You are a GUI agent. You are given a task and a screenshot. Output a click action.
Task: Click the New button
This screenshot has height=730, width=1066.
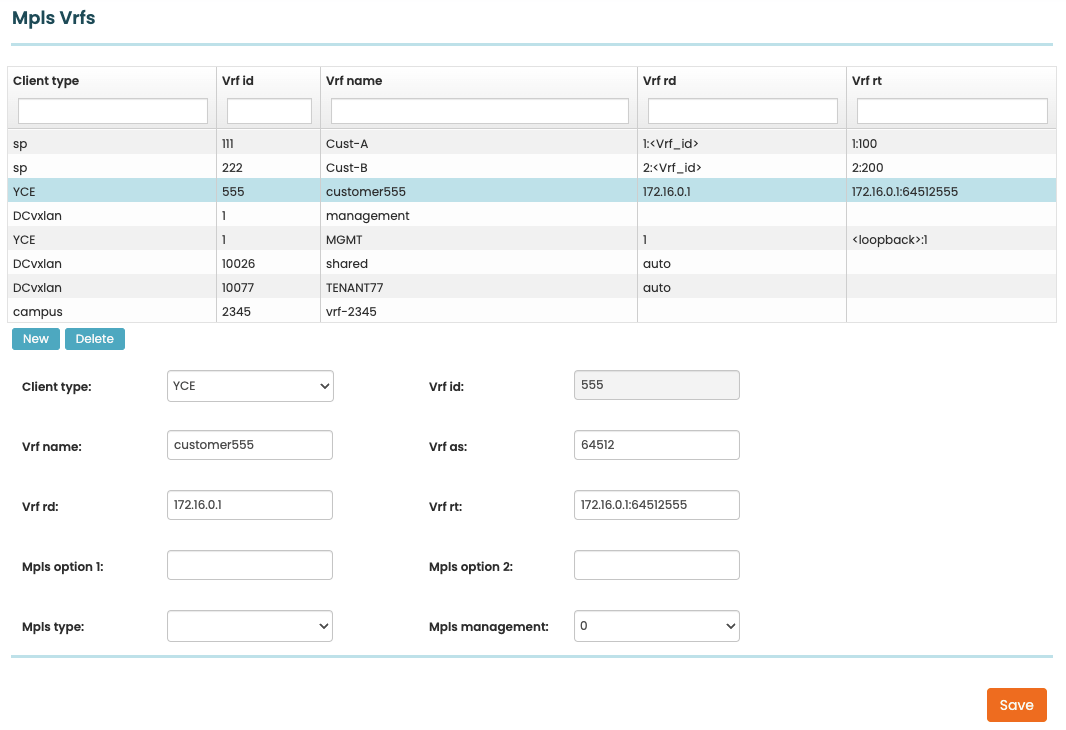tap(36, 339)
